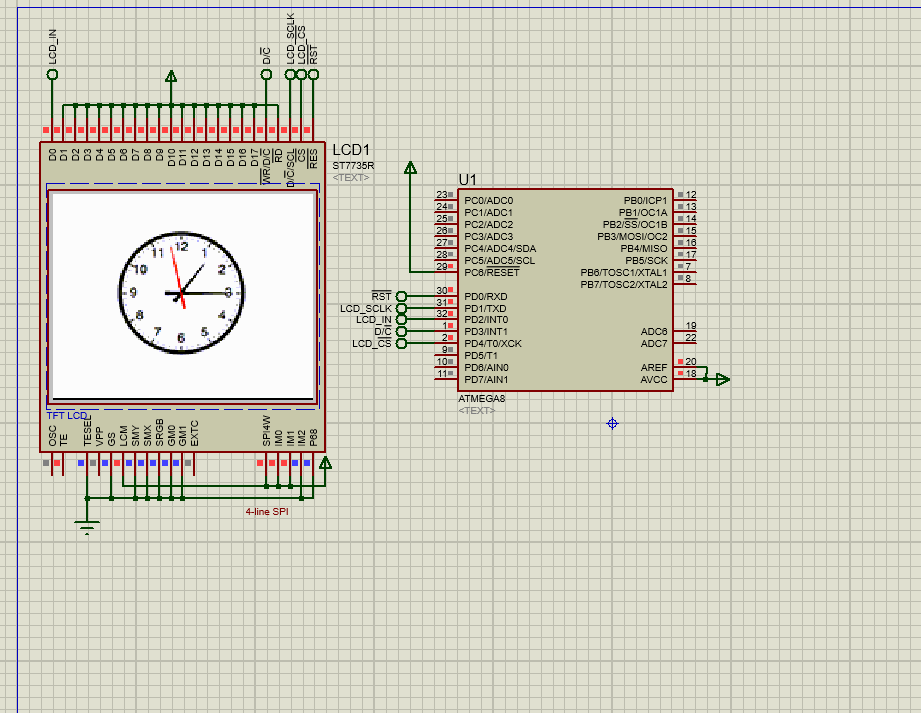Select the power terminal arrow beside AVCC
Image resolution: width=921 pixels, height=713 pixels.
(x=722, y=379)
